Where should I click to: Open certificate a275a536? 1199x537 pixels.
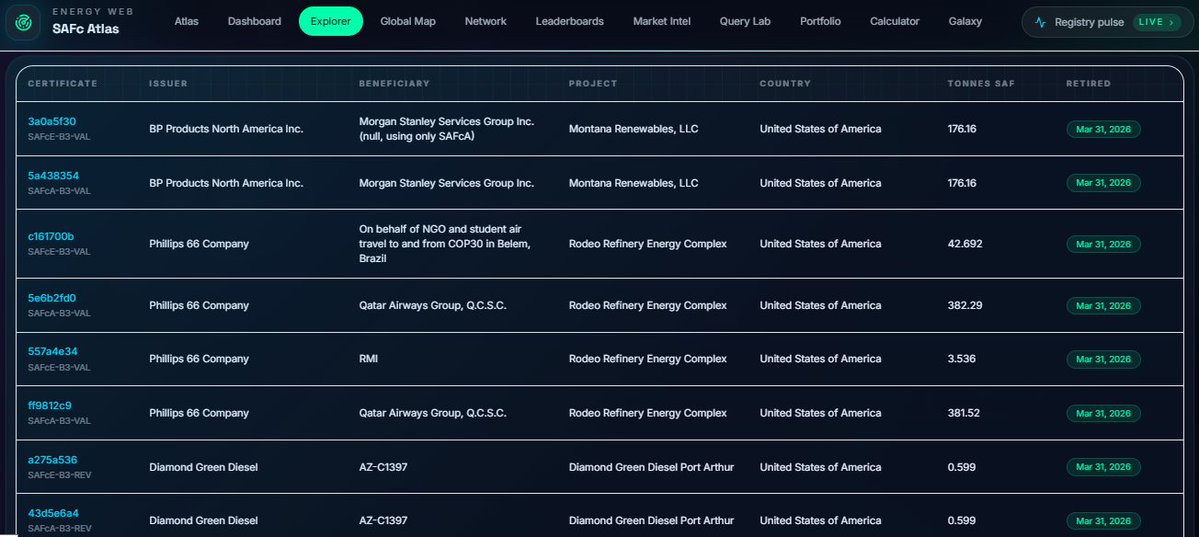tap(53, 460)
